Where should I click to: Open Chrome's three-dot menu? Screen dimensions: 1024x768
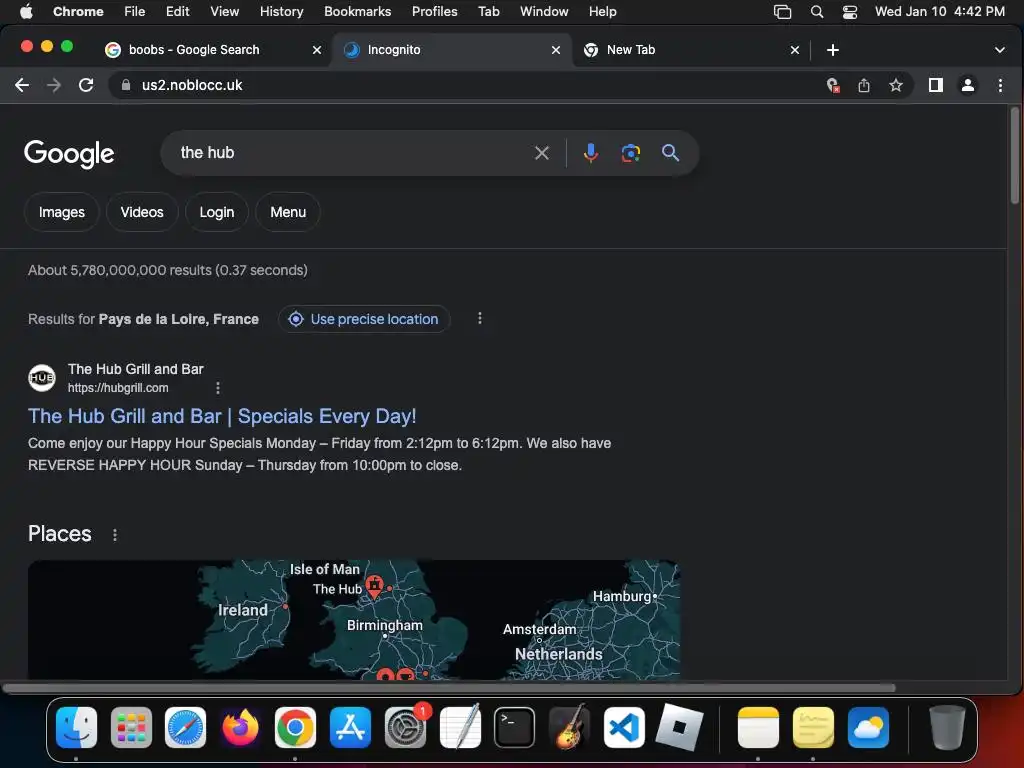(x=1000, y=85)
